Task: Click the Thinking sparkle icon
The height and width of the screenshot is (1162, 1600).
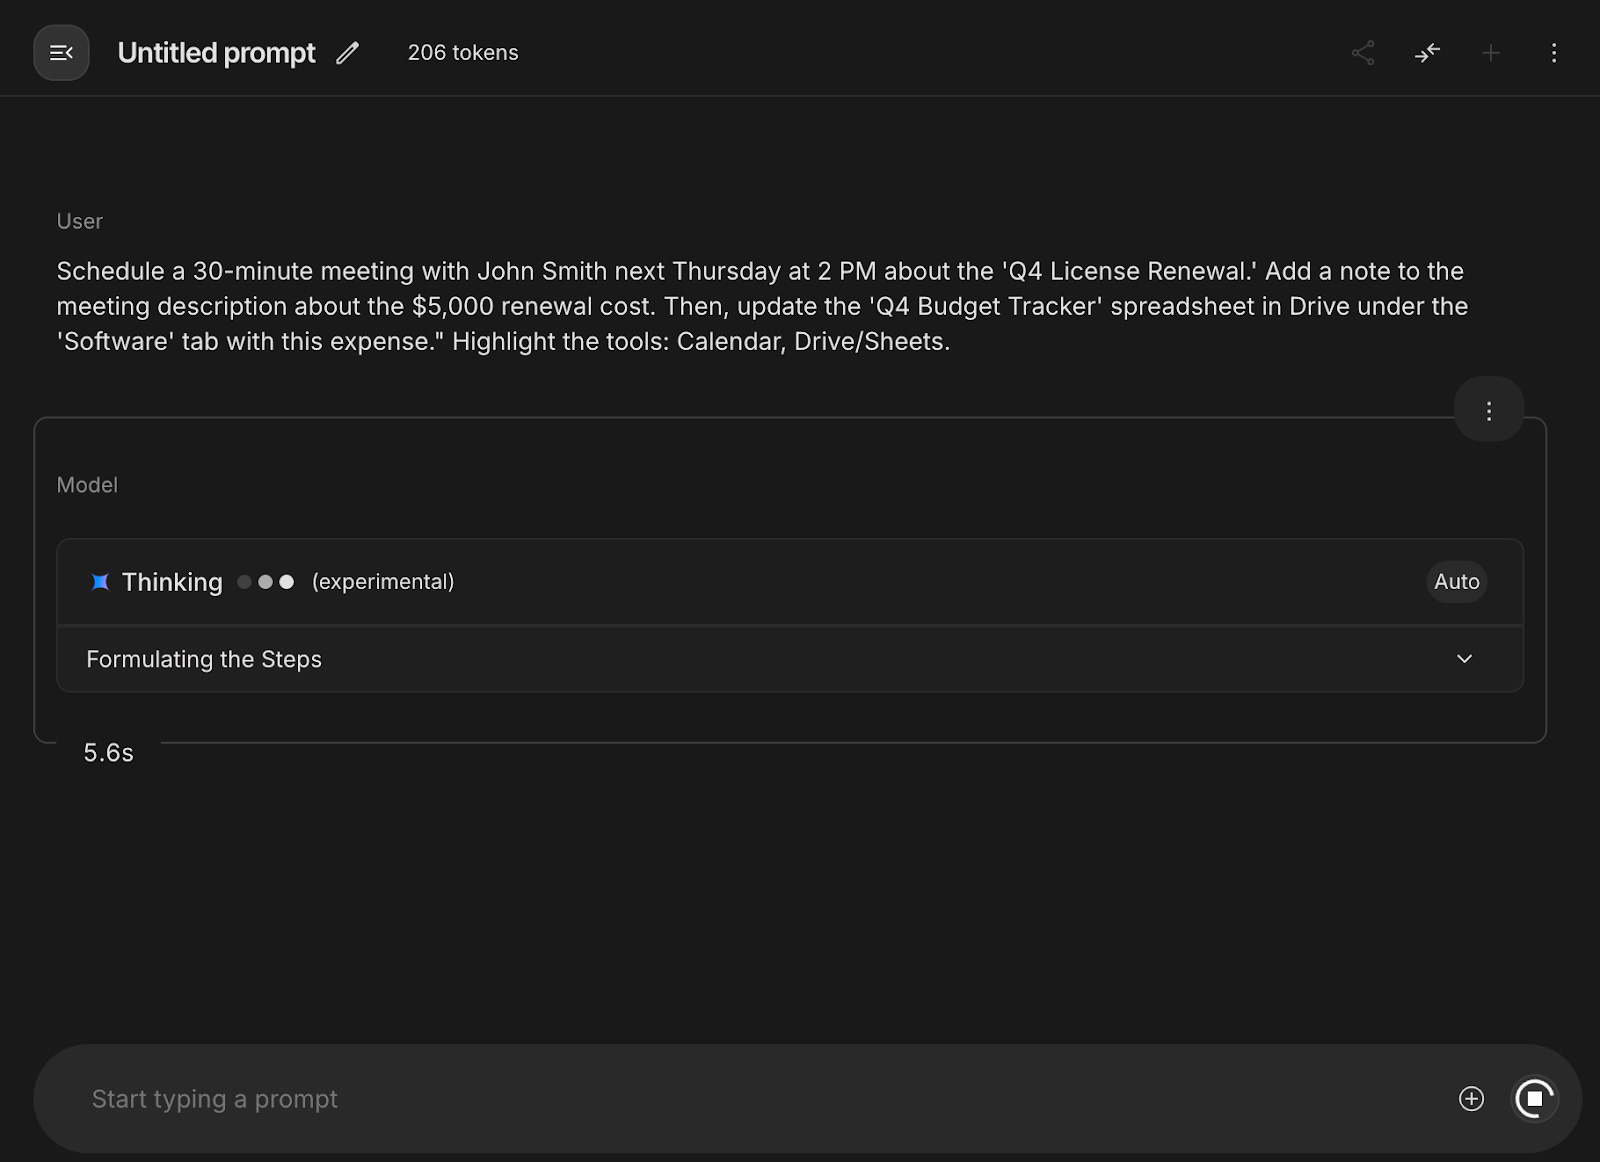Action: point(100,582)
